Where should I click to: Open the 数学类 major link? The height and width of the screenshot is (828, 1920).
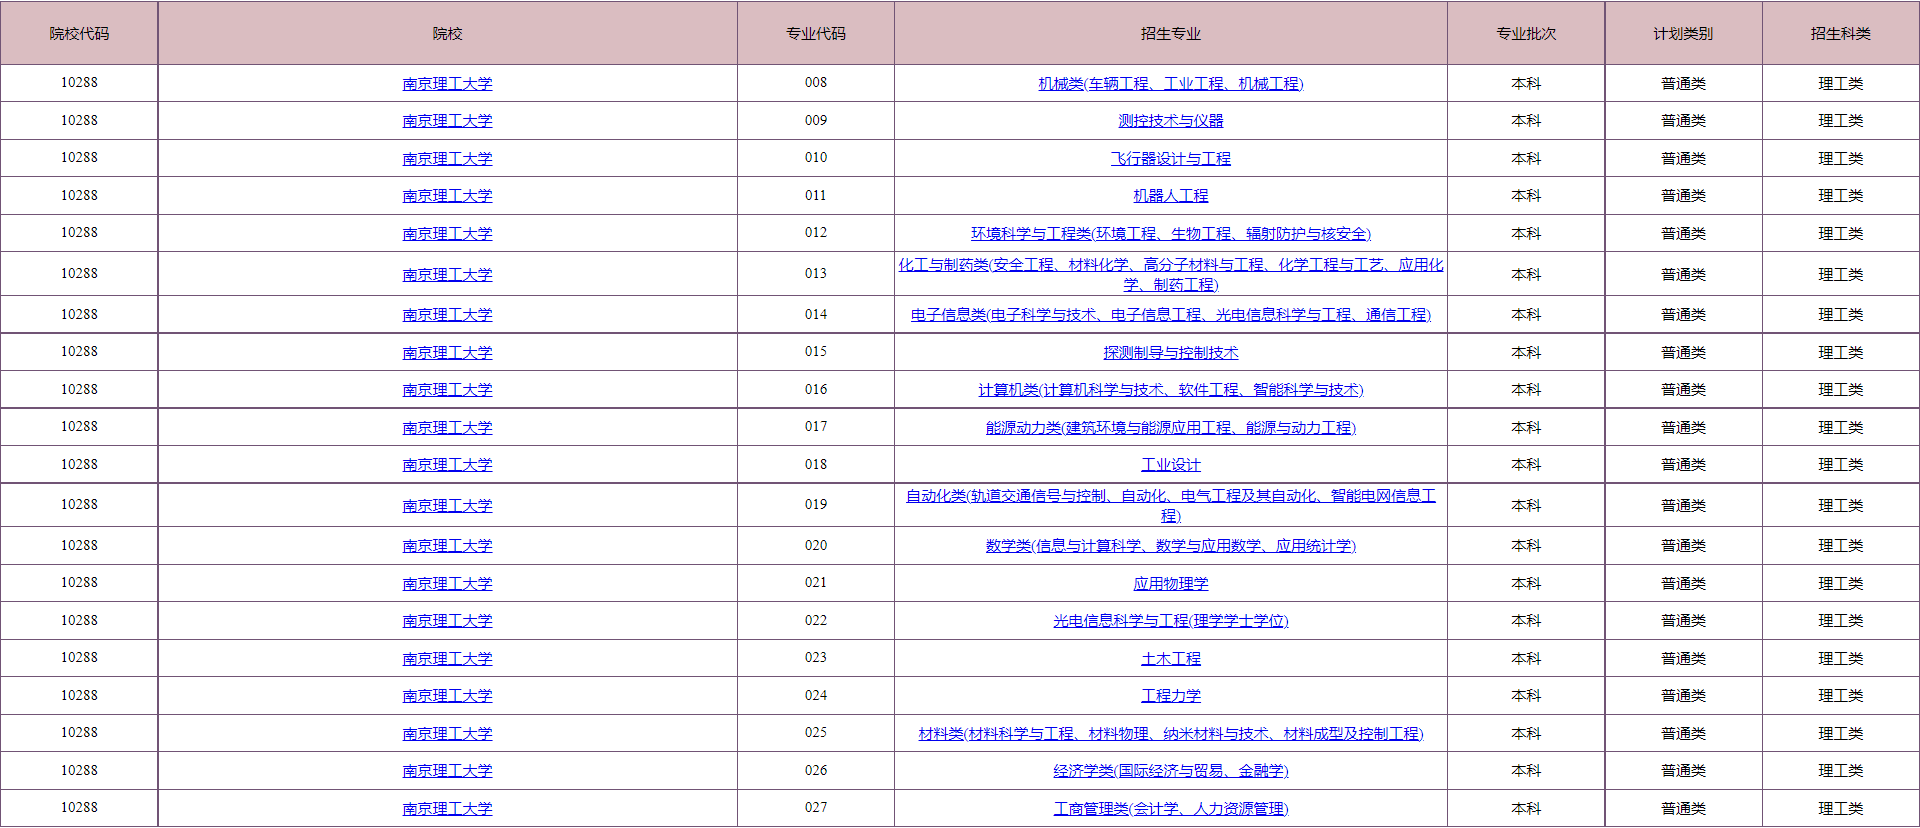point(1170,546)
